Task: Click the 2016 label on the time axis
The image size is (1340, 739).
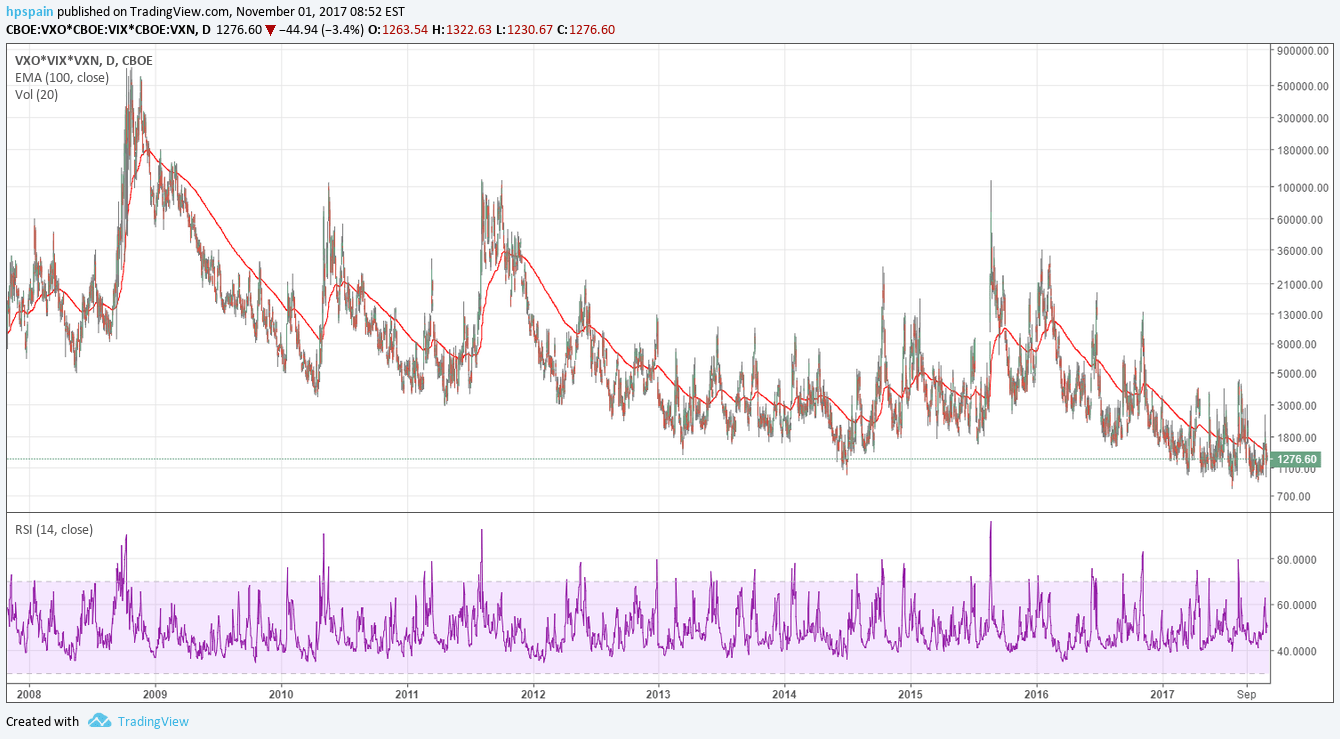Action: [x=1037, y=693]
